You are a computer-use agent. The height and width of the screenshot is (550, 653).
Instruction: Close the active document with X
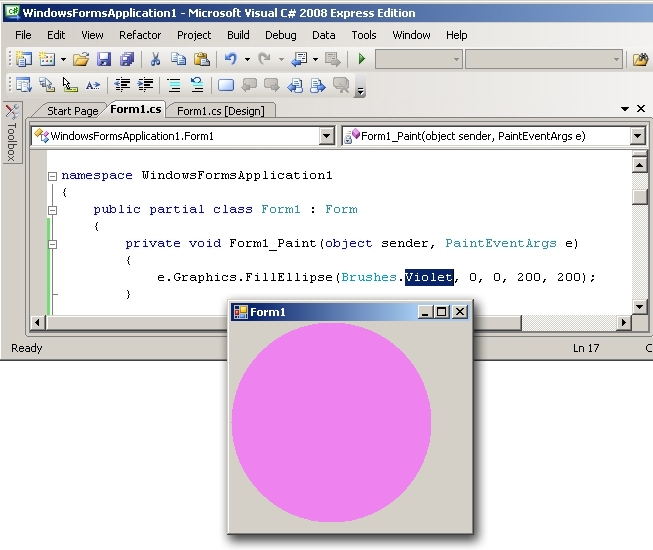click(x=641, y=109)
